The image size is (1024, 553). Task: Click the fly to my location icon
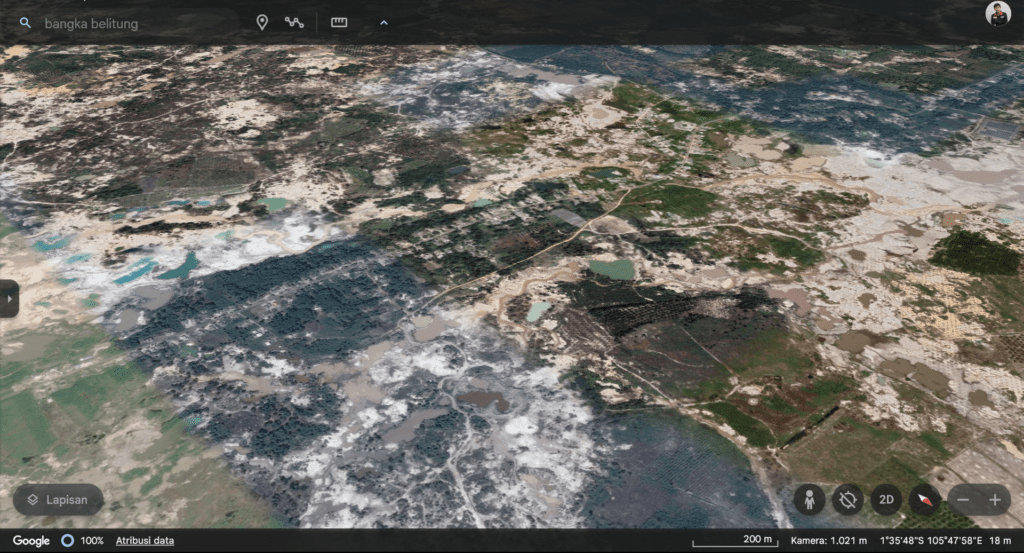tap(848, 500)
